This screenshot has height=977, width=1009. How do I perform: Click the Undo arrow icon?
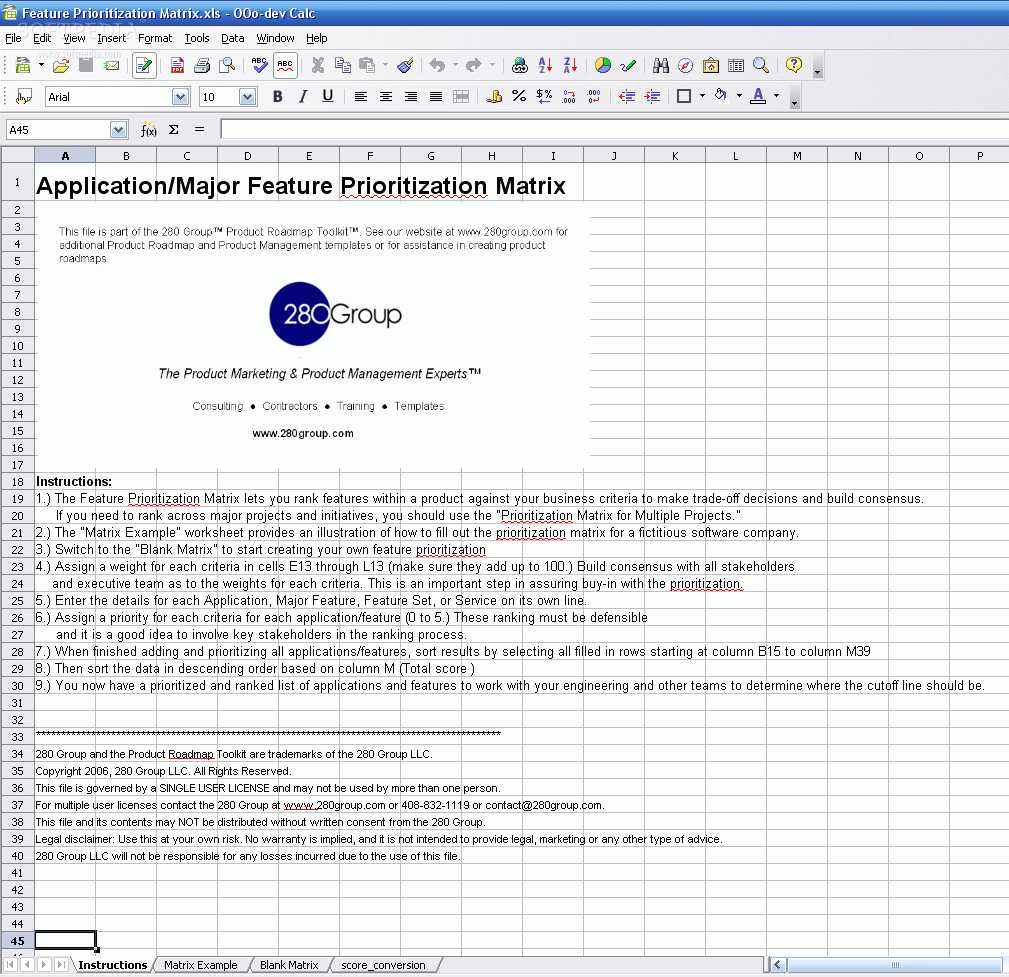pos(438,65)
